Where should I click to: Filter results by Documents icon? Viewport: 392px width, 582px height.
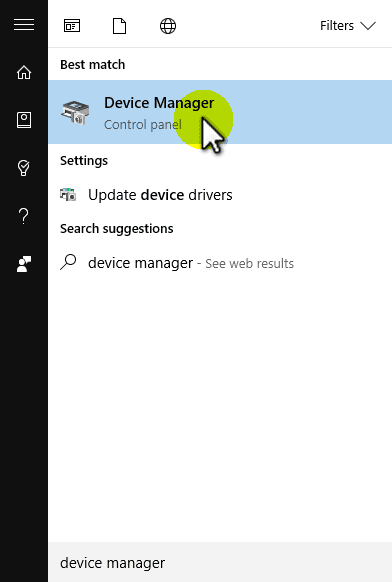119,26
